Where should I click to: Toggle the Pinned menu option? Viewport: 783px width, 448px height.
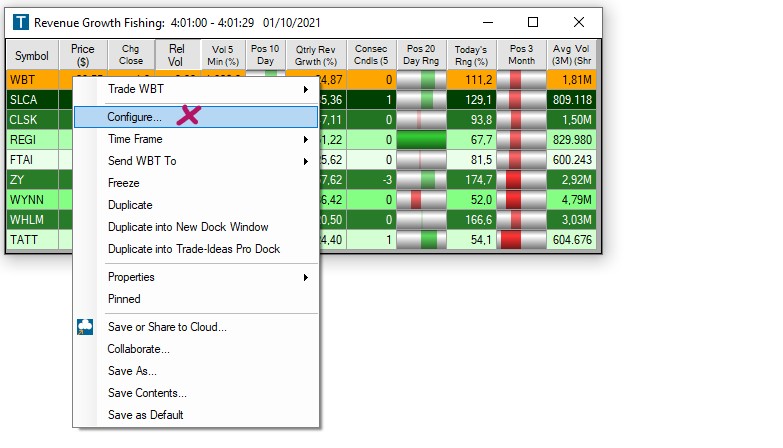pyautogui.click(x=124, y=299)
